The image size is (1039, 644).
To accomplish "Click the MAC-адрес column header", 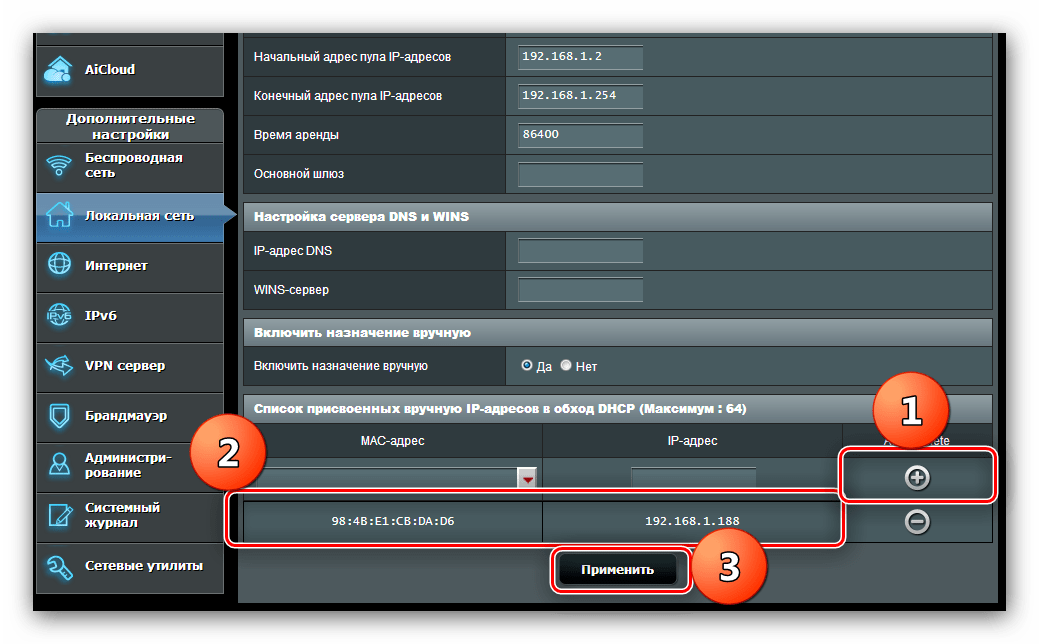I will [x=392, y=441].
